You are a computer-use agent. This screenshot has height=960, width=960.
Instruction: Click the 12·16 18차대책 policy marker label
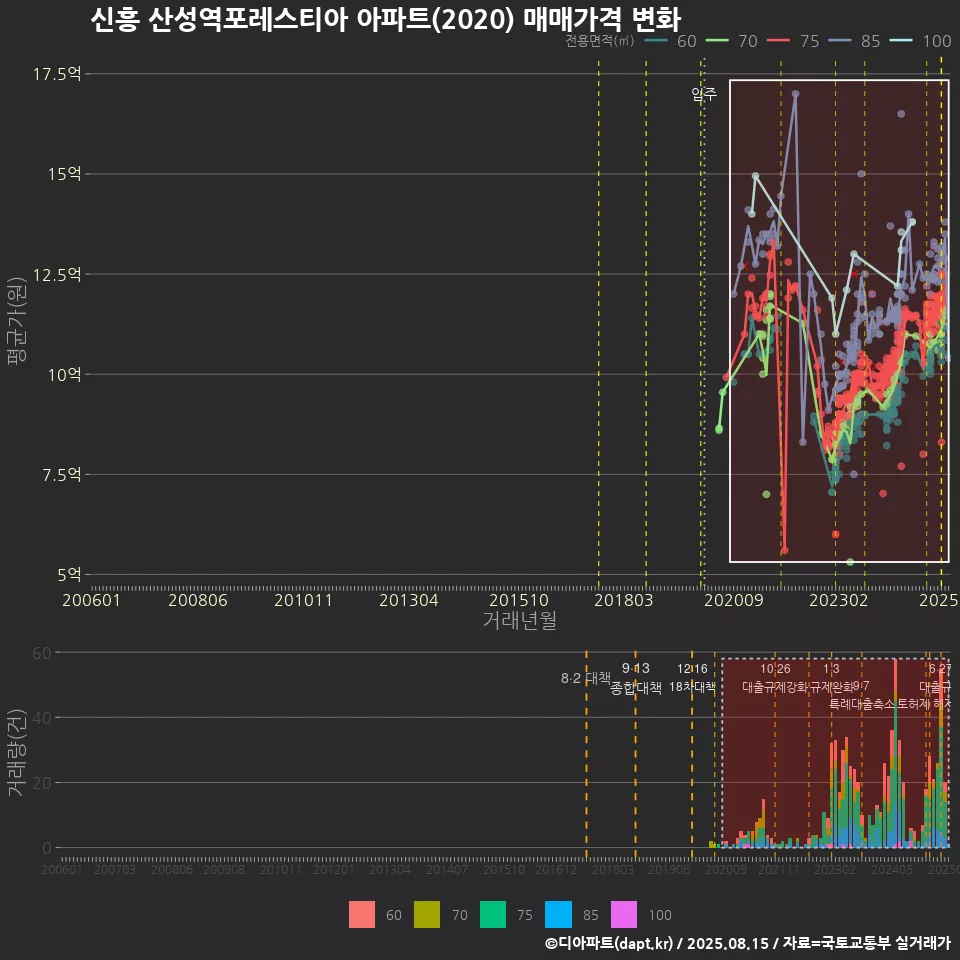pyautogui.click(x=692, y=678)
